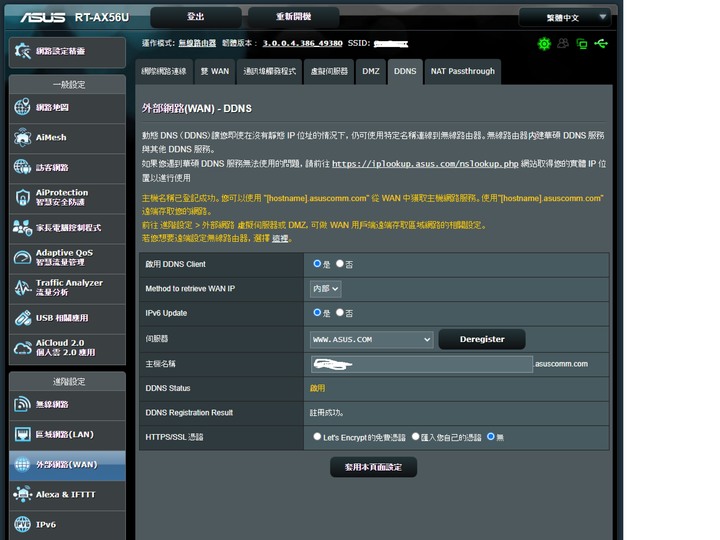720x540 pixels.
Task: Switch to the Internet Connection tab
Action: pyautogui.click(x=164, y=72)
